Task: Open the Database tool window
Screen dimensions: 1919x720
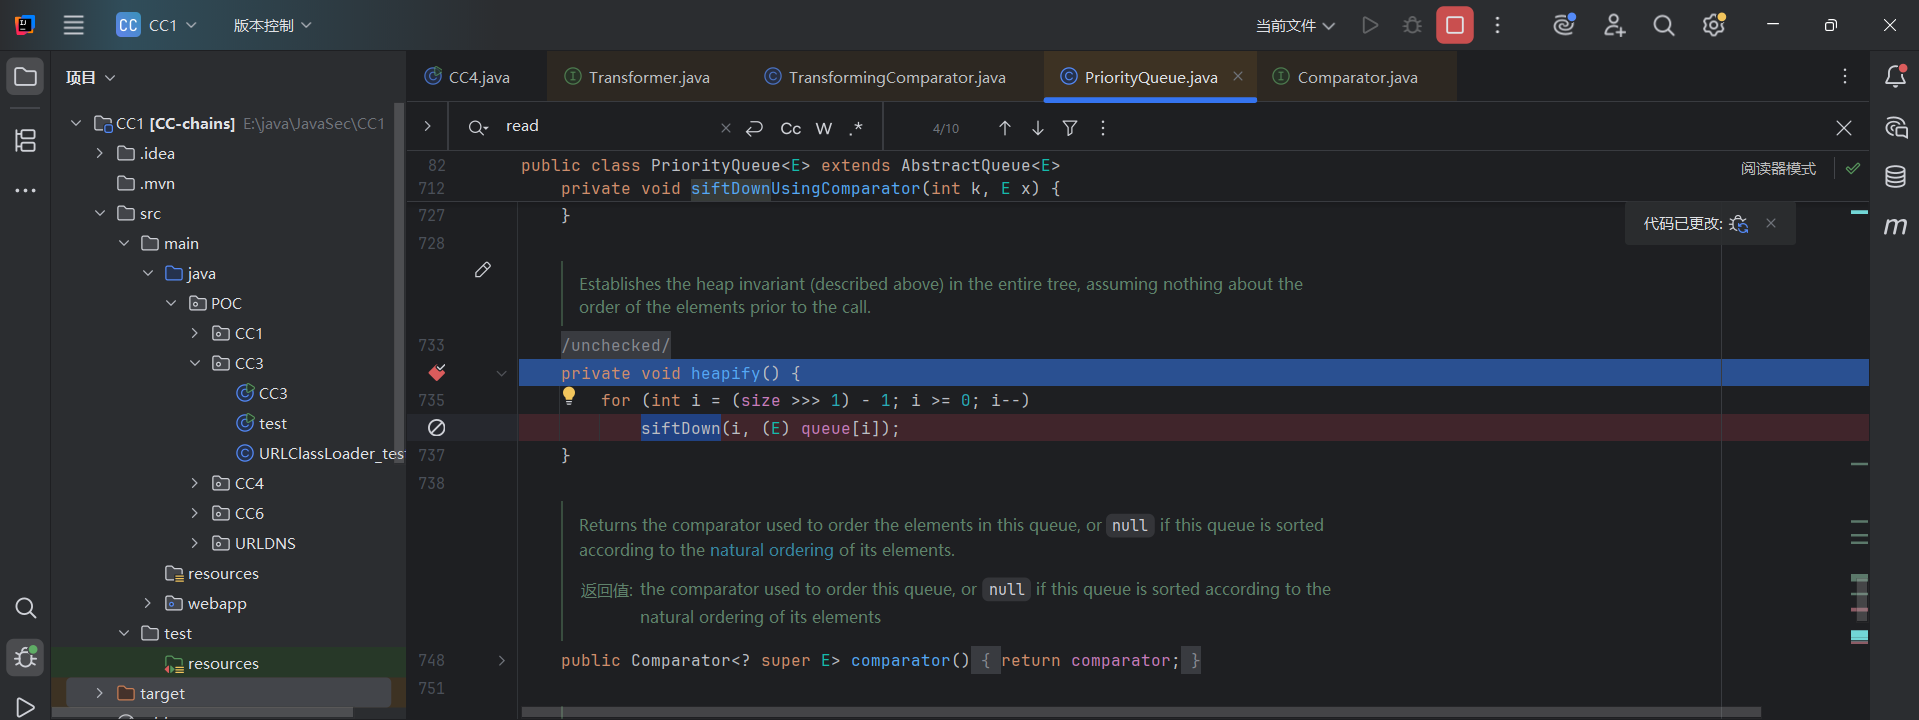Action: tap(1895, 177)
